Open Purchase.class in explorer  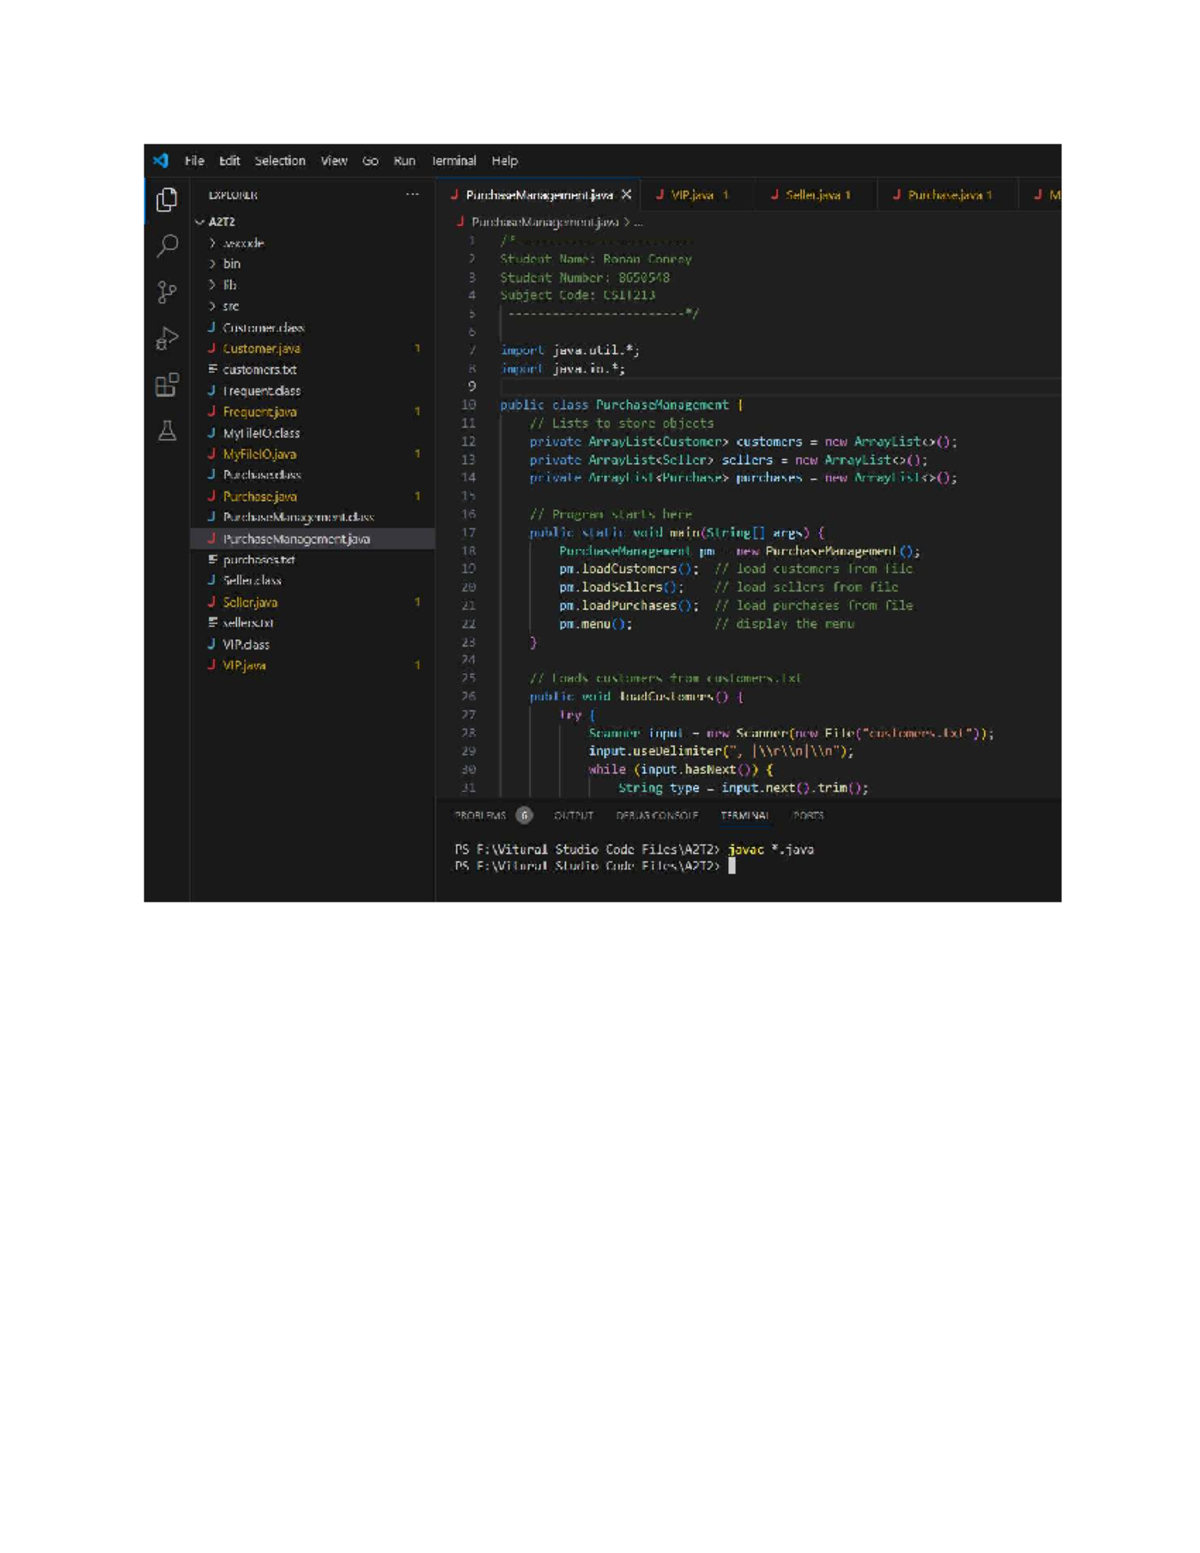(312, 475)
